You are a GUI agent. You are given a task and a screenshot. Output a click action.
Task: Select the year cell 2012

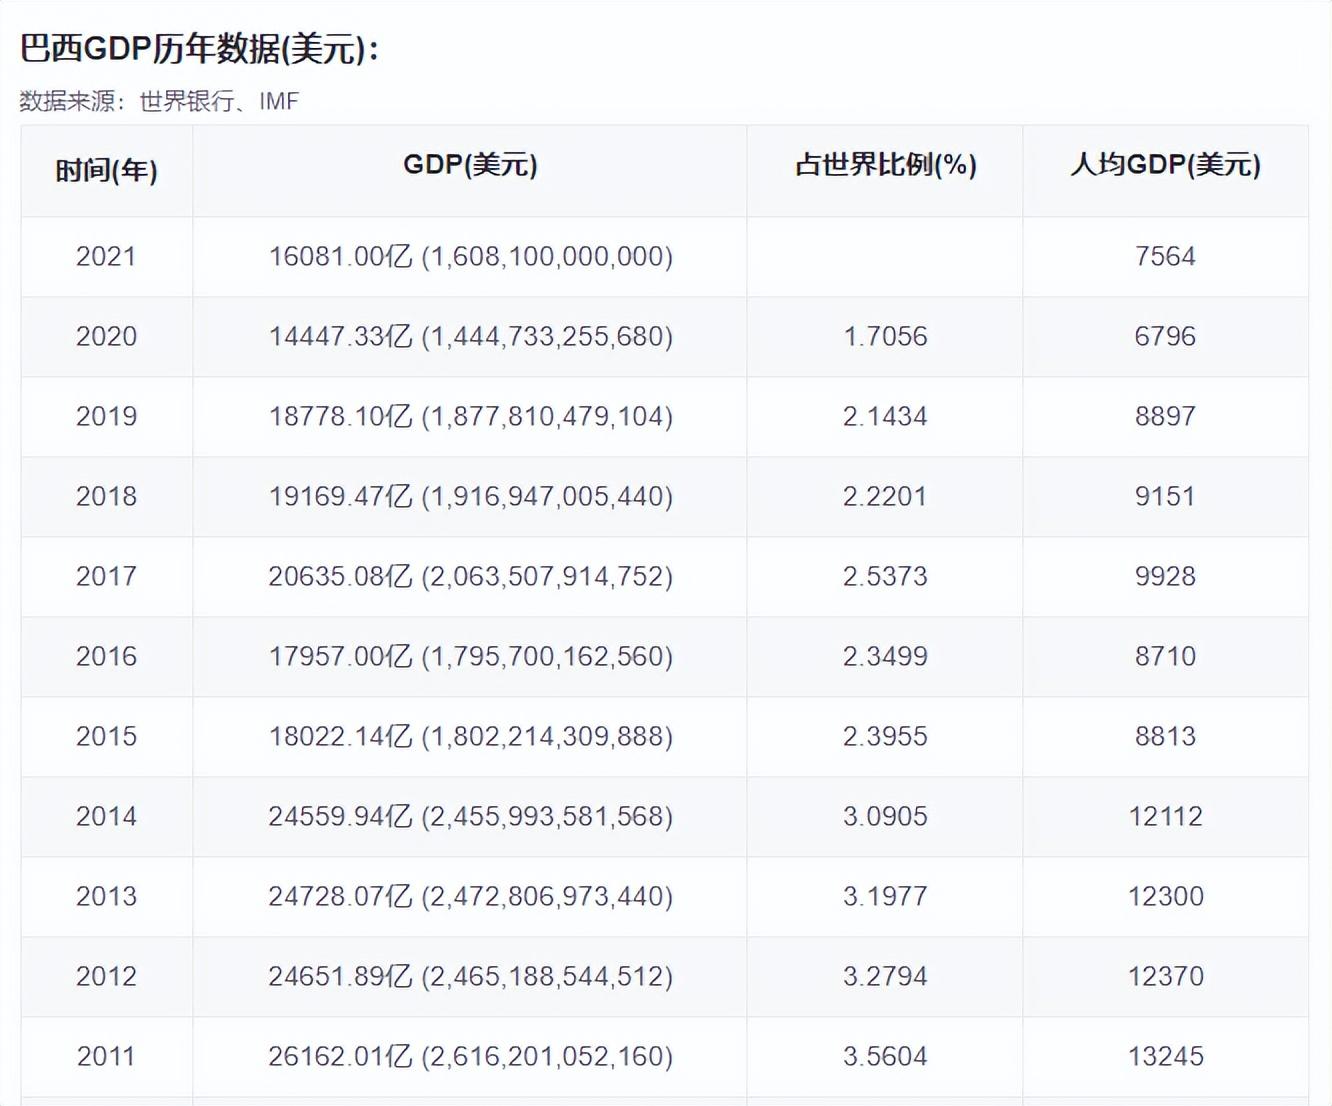[x=106, y=976]
